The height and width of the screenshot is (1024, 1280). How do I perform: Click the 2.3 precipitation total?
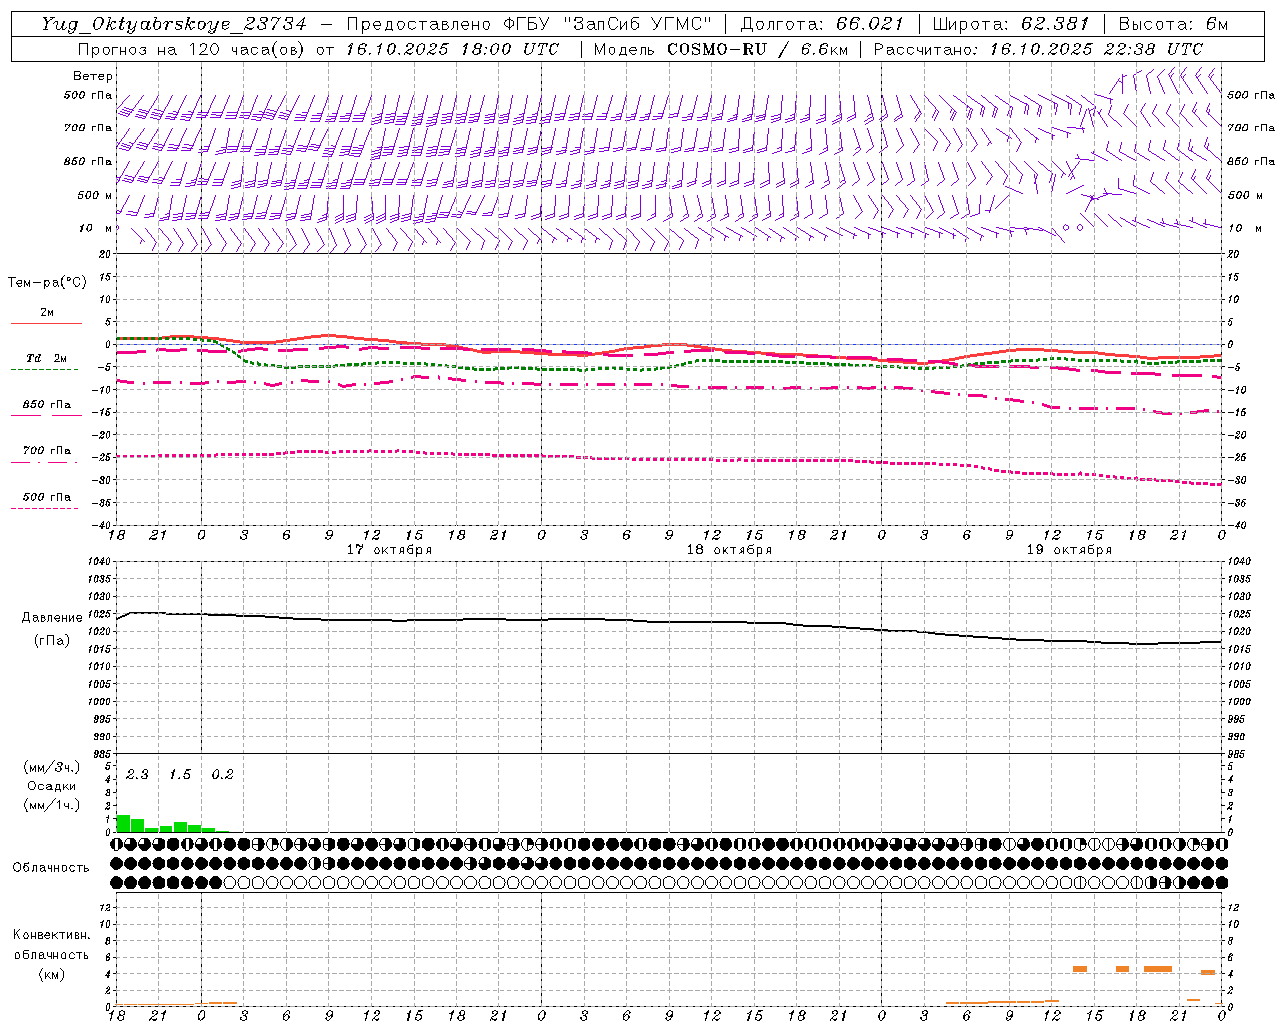pos(137,775)
